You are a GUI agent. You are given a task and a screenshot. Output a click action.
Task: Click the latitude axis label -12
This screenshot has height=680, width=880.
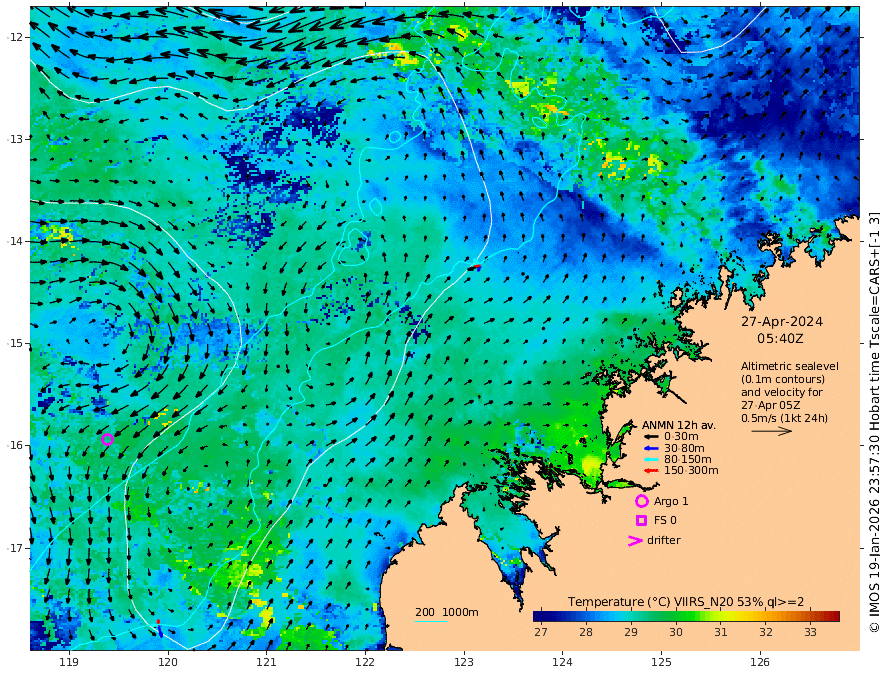pyautogui.click(x=17, y=37)
